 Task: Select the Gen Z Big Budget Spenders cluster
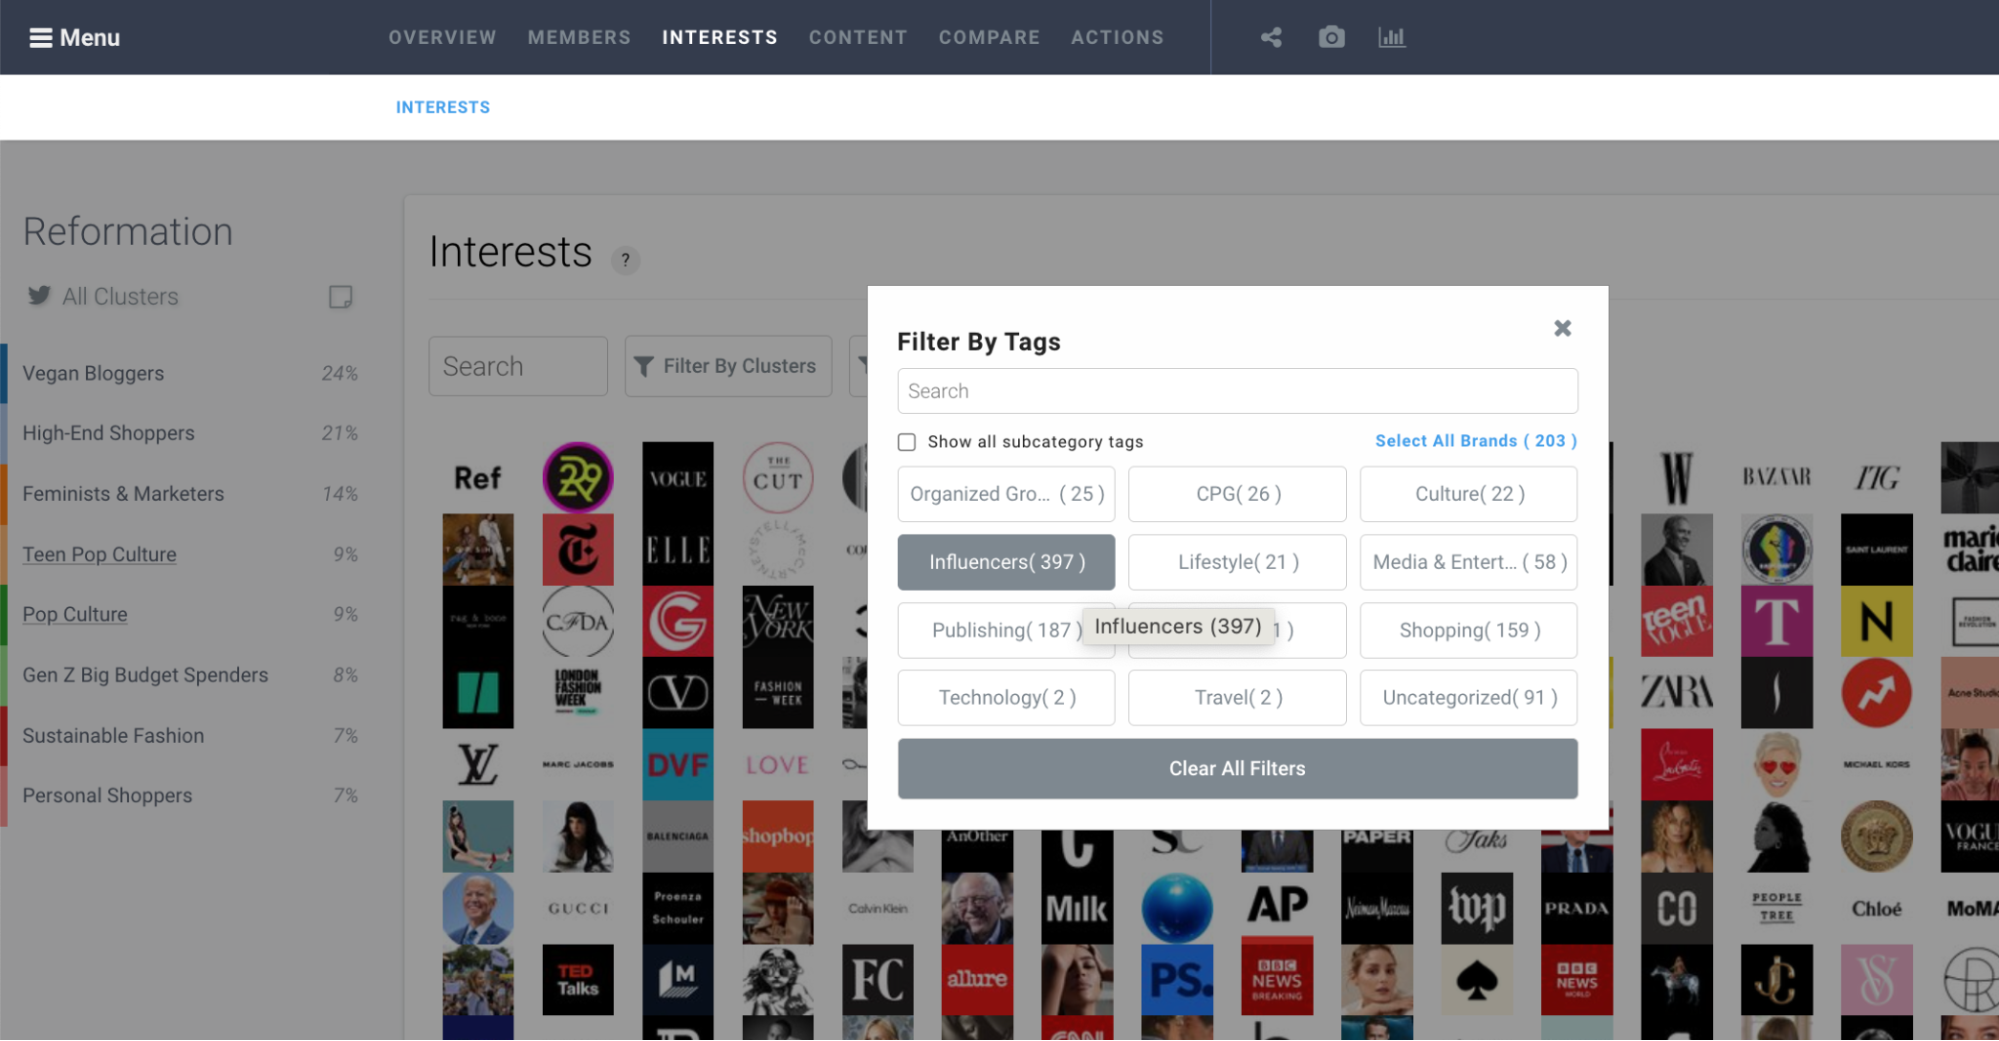click(x=190, y=675)
